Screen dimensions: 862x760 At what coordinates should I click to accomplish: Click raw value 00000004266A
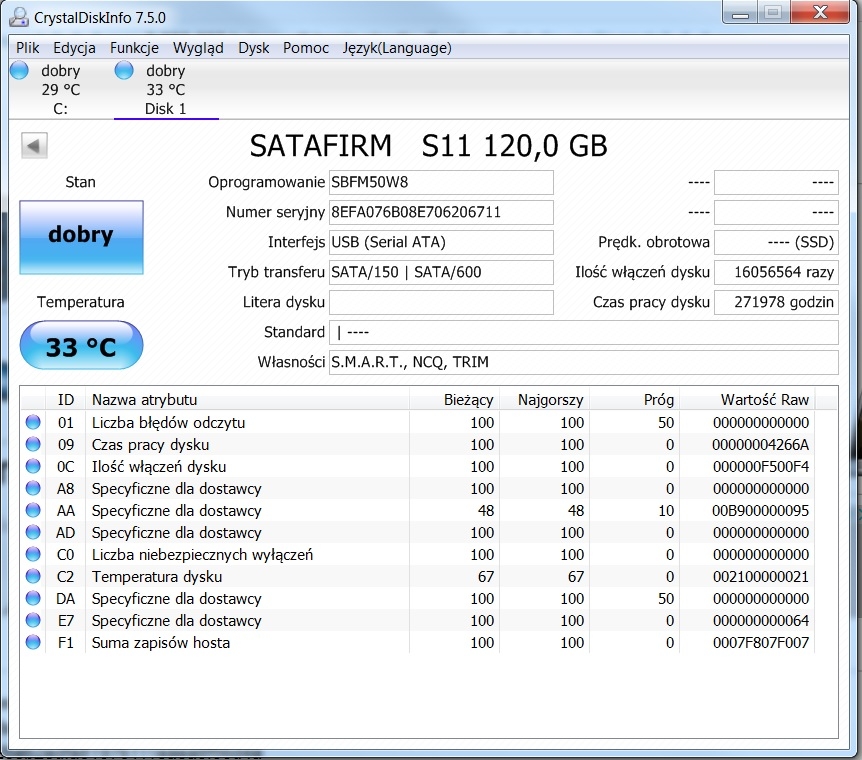pos(760,444)
